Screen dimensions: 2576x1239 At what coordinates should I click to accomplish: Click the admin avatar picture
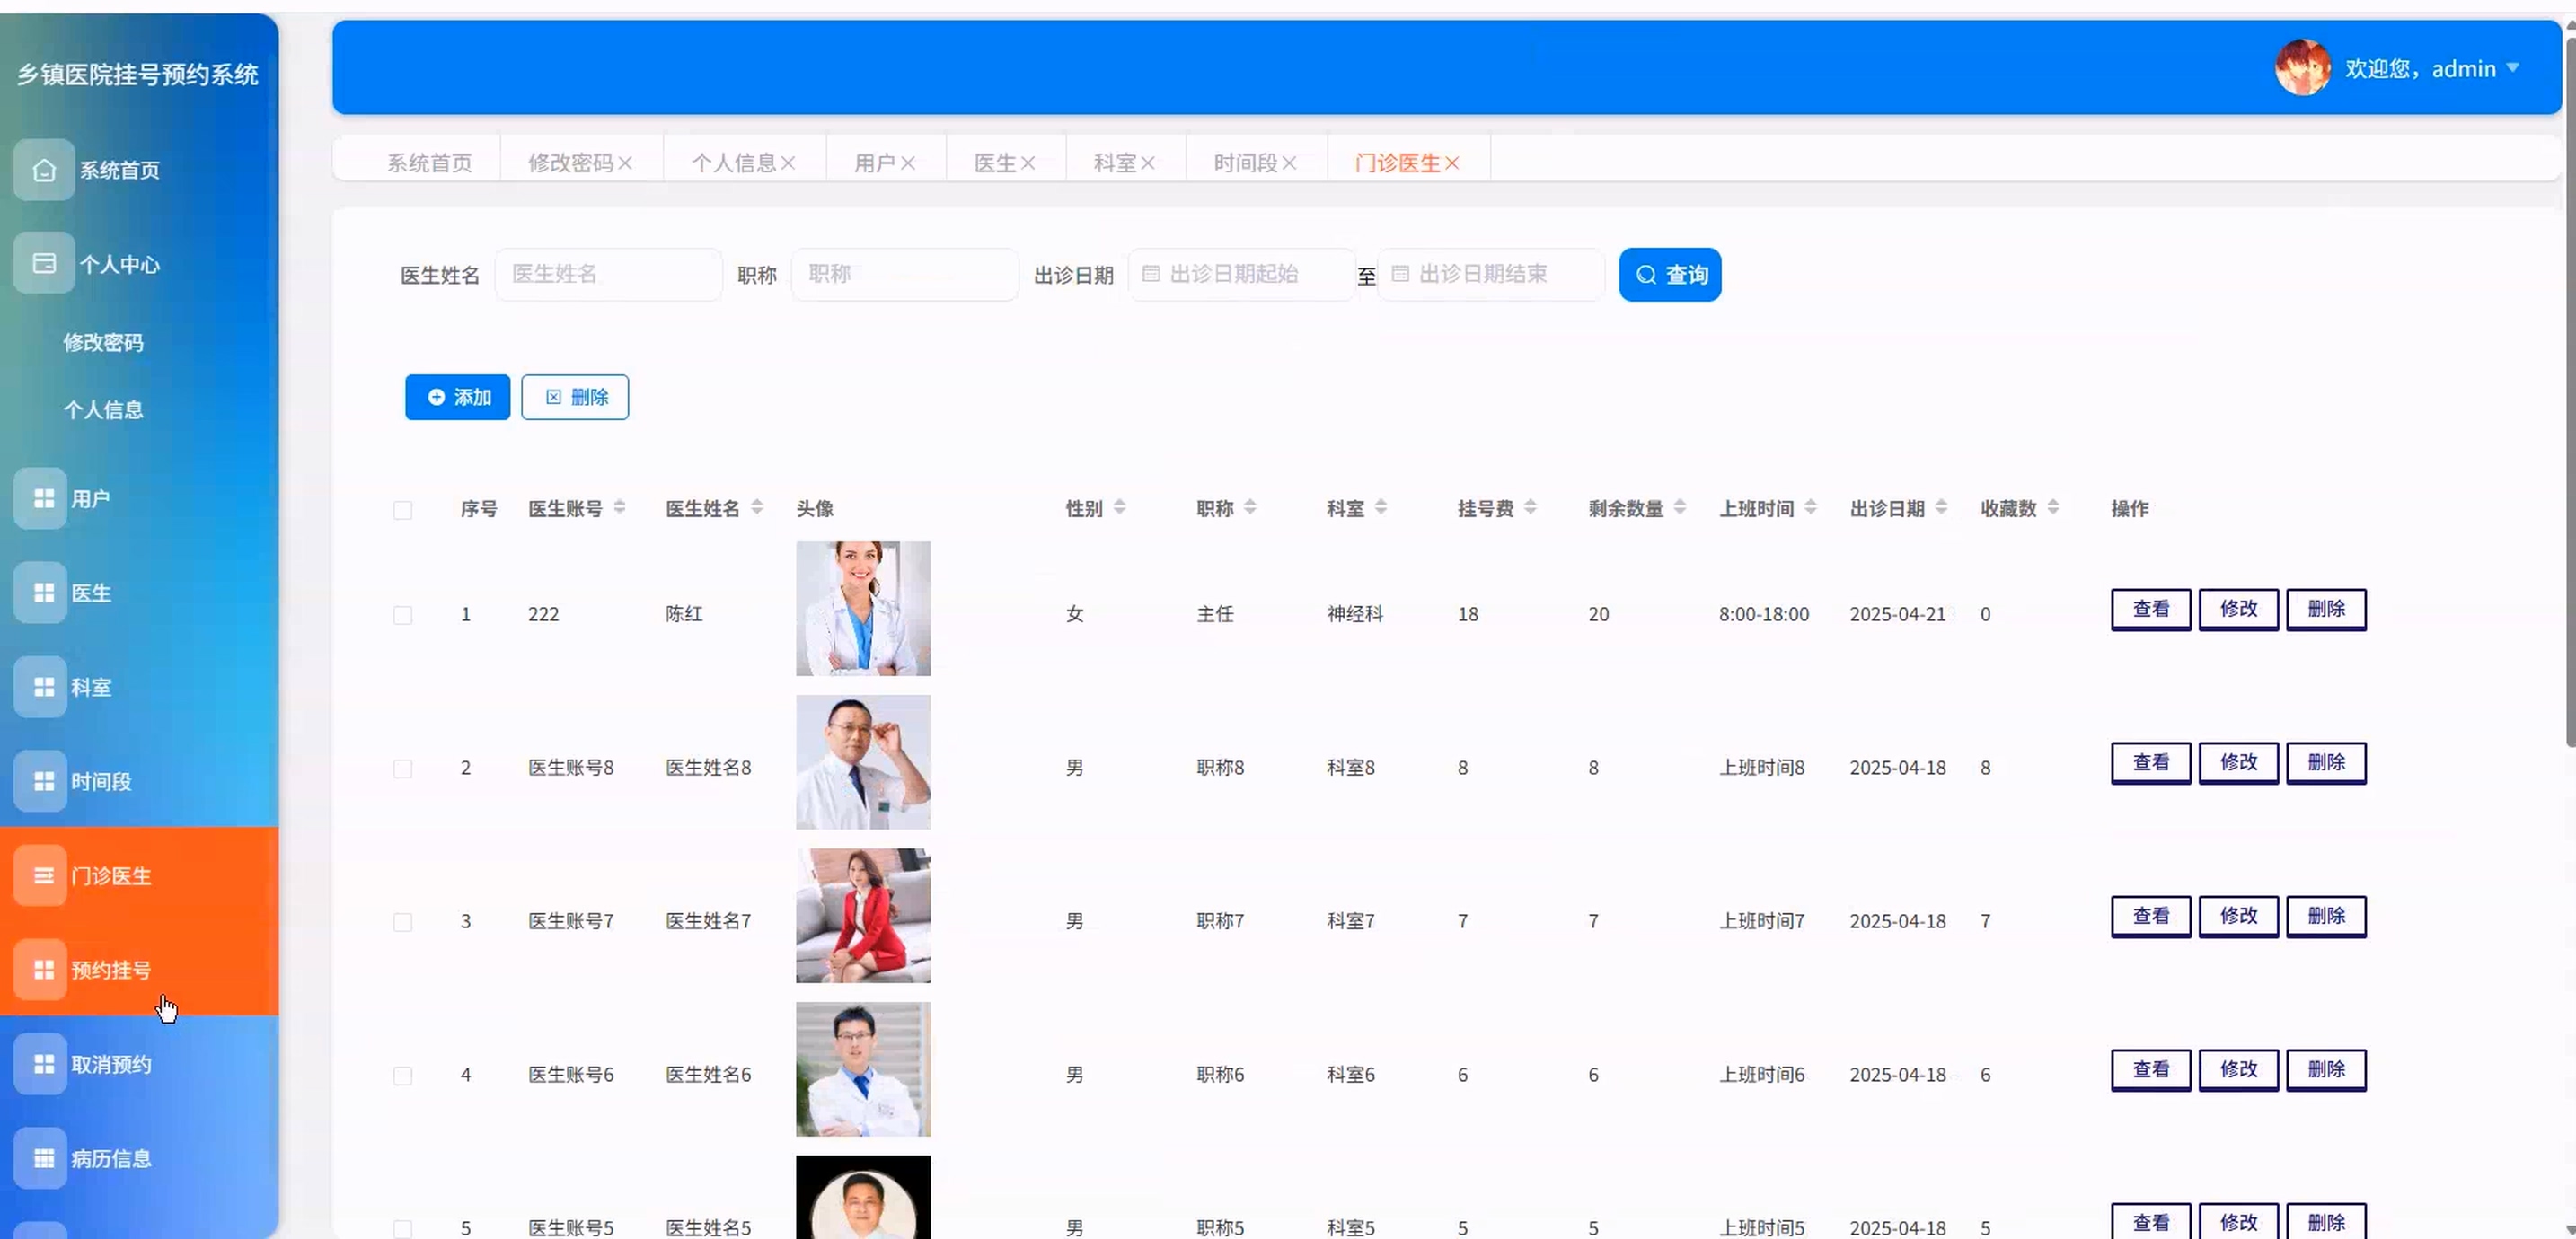click(2302, 68)
